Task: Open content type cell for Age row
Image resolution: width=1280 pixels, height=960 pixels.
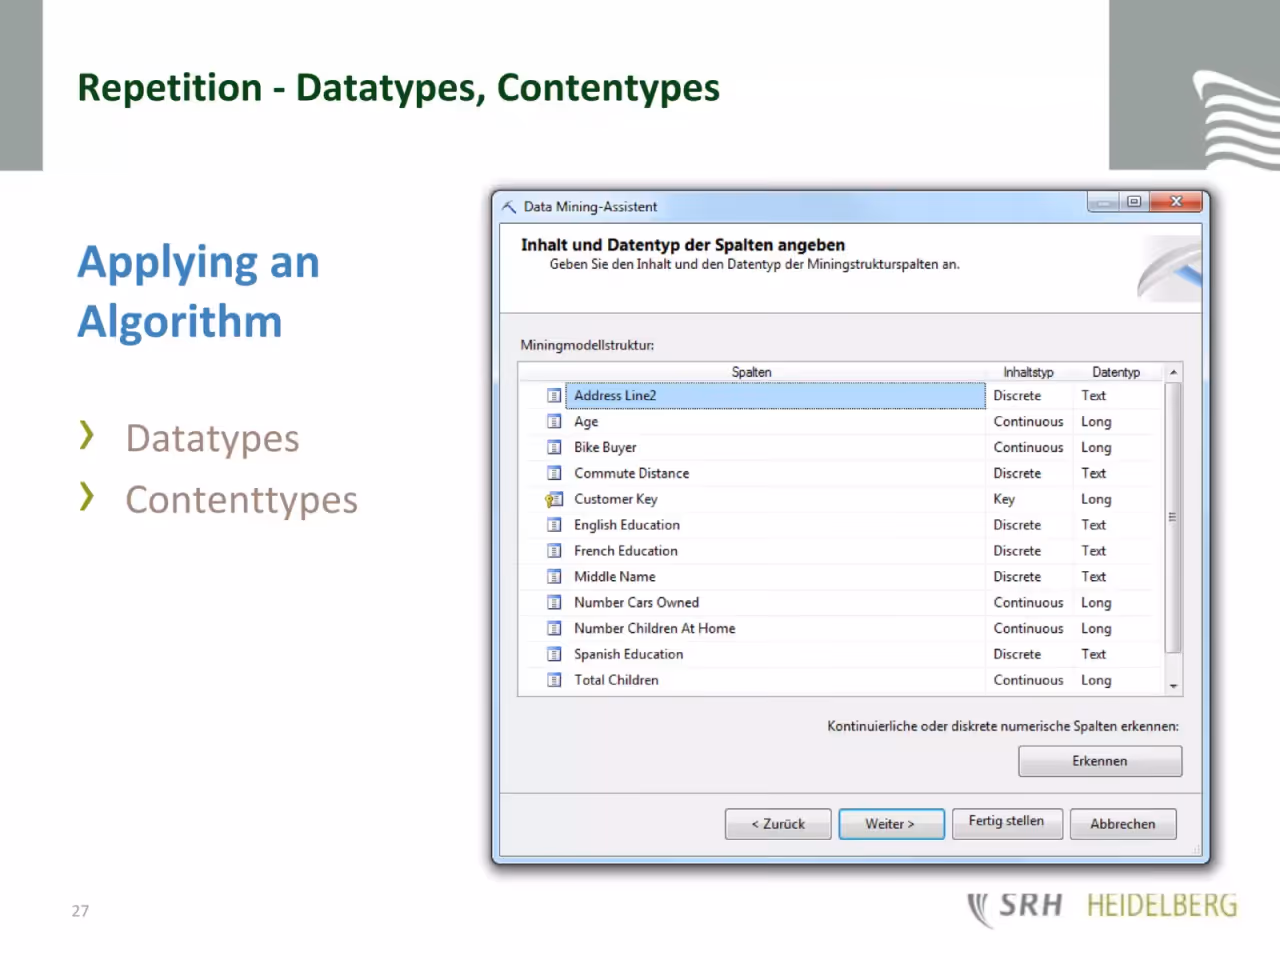Action: coord(1029,422)
